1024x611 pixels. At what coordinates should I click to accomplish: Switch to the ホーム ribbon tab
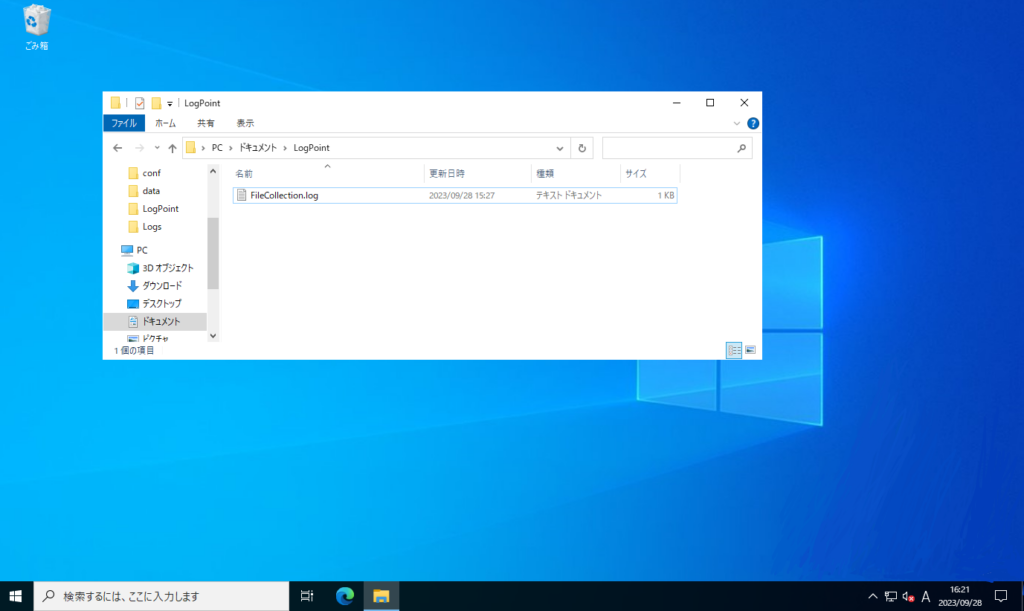(x=165, y=123)
